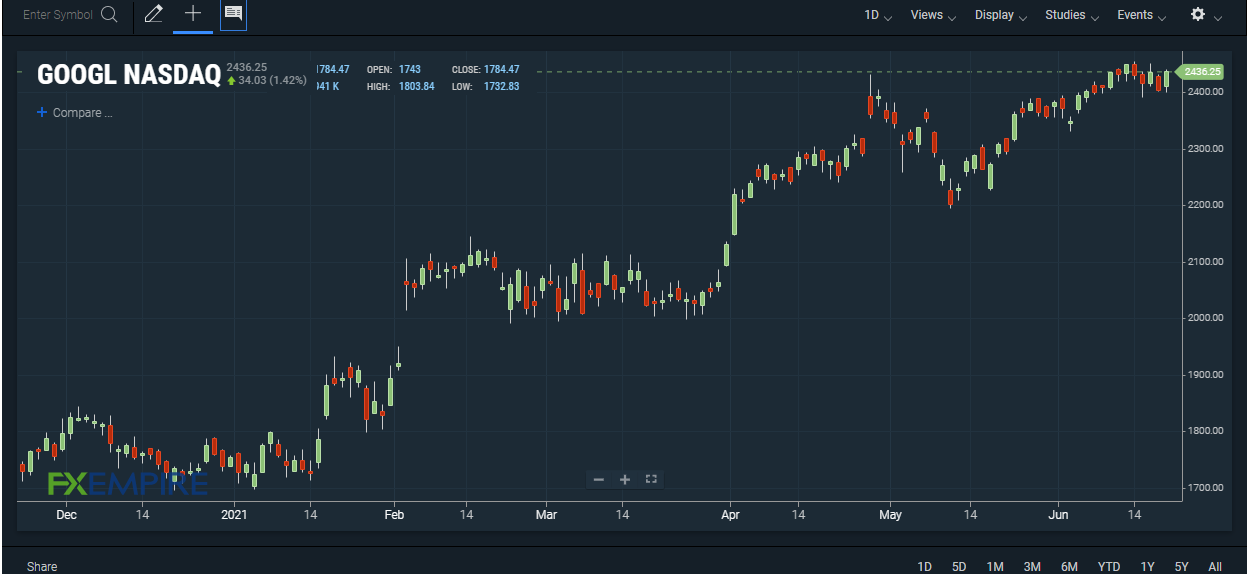Click the current price tag 2436.25
Viewport: 1257px width, 574px height.
pyautogui.click(x=1201, y=71)
